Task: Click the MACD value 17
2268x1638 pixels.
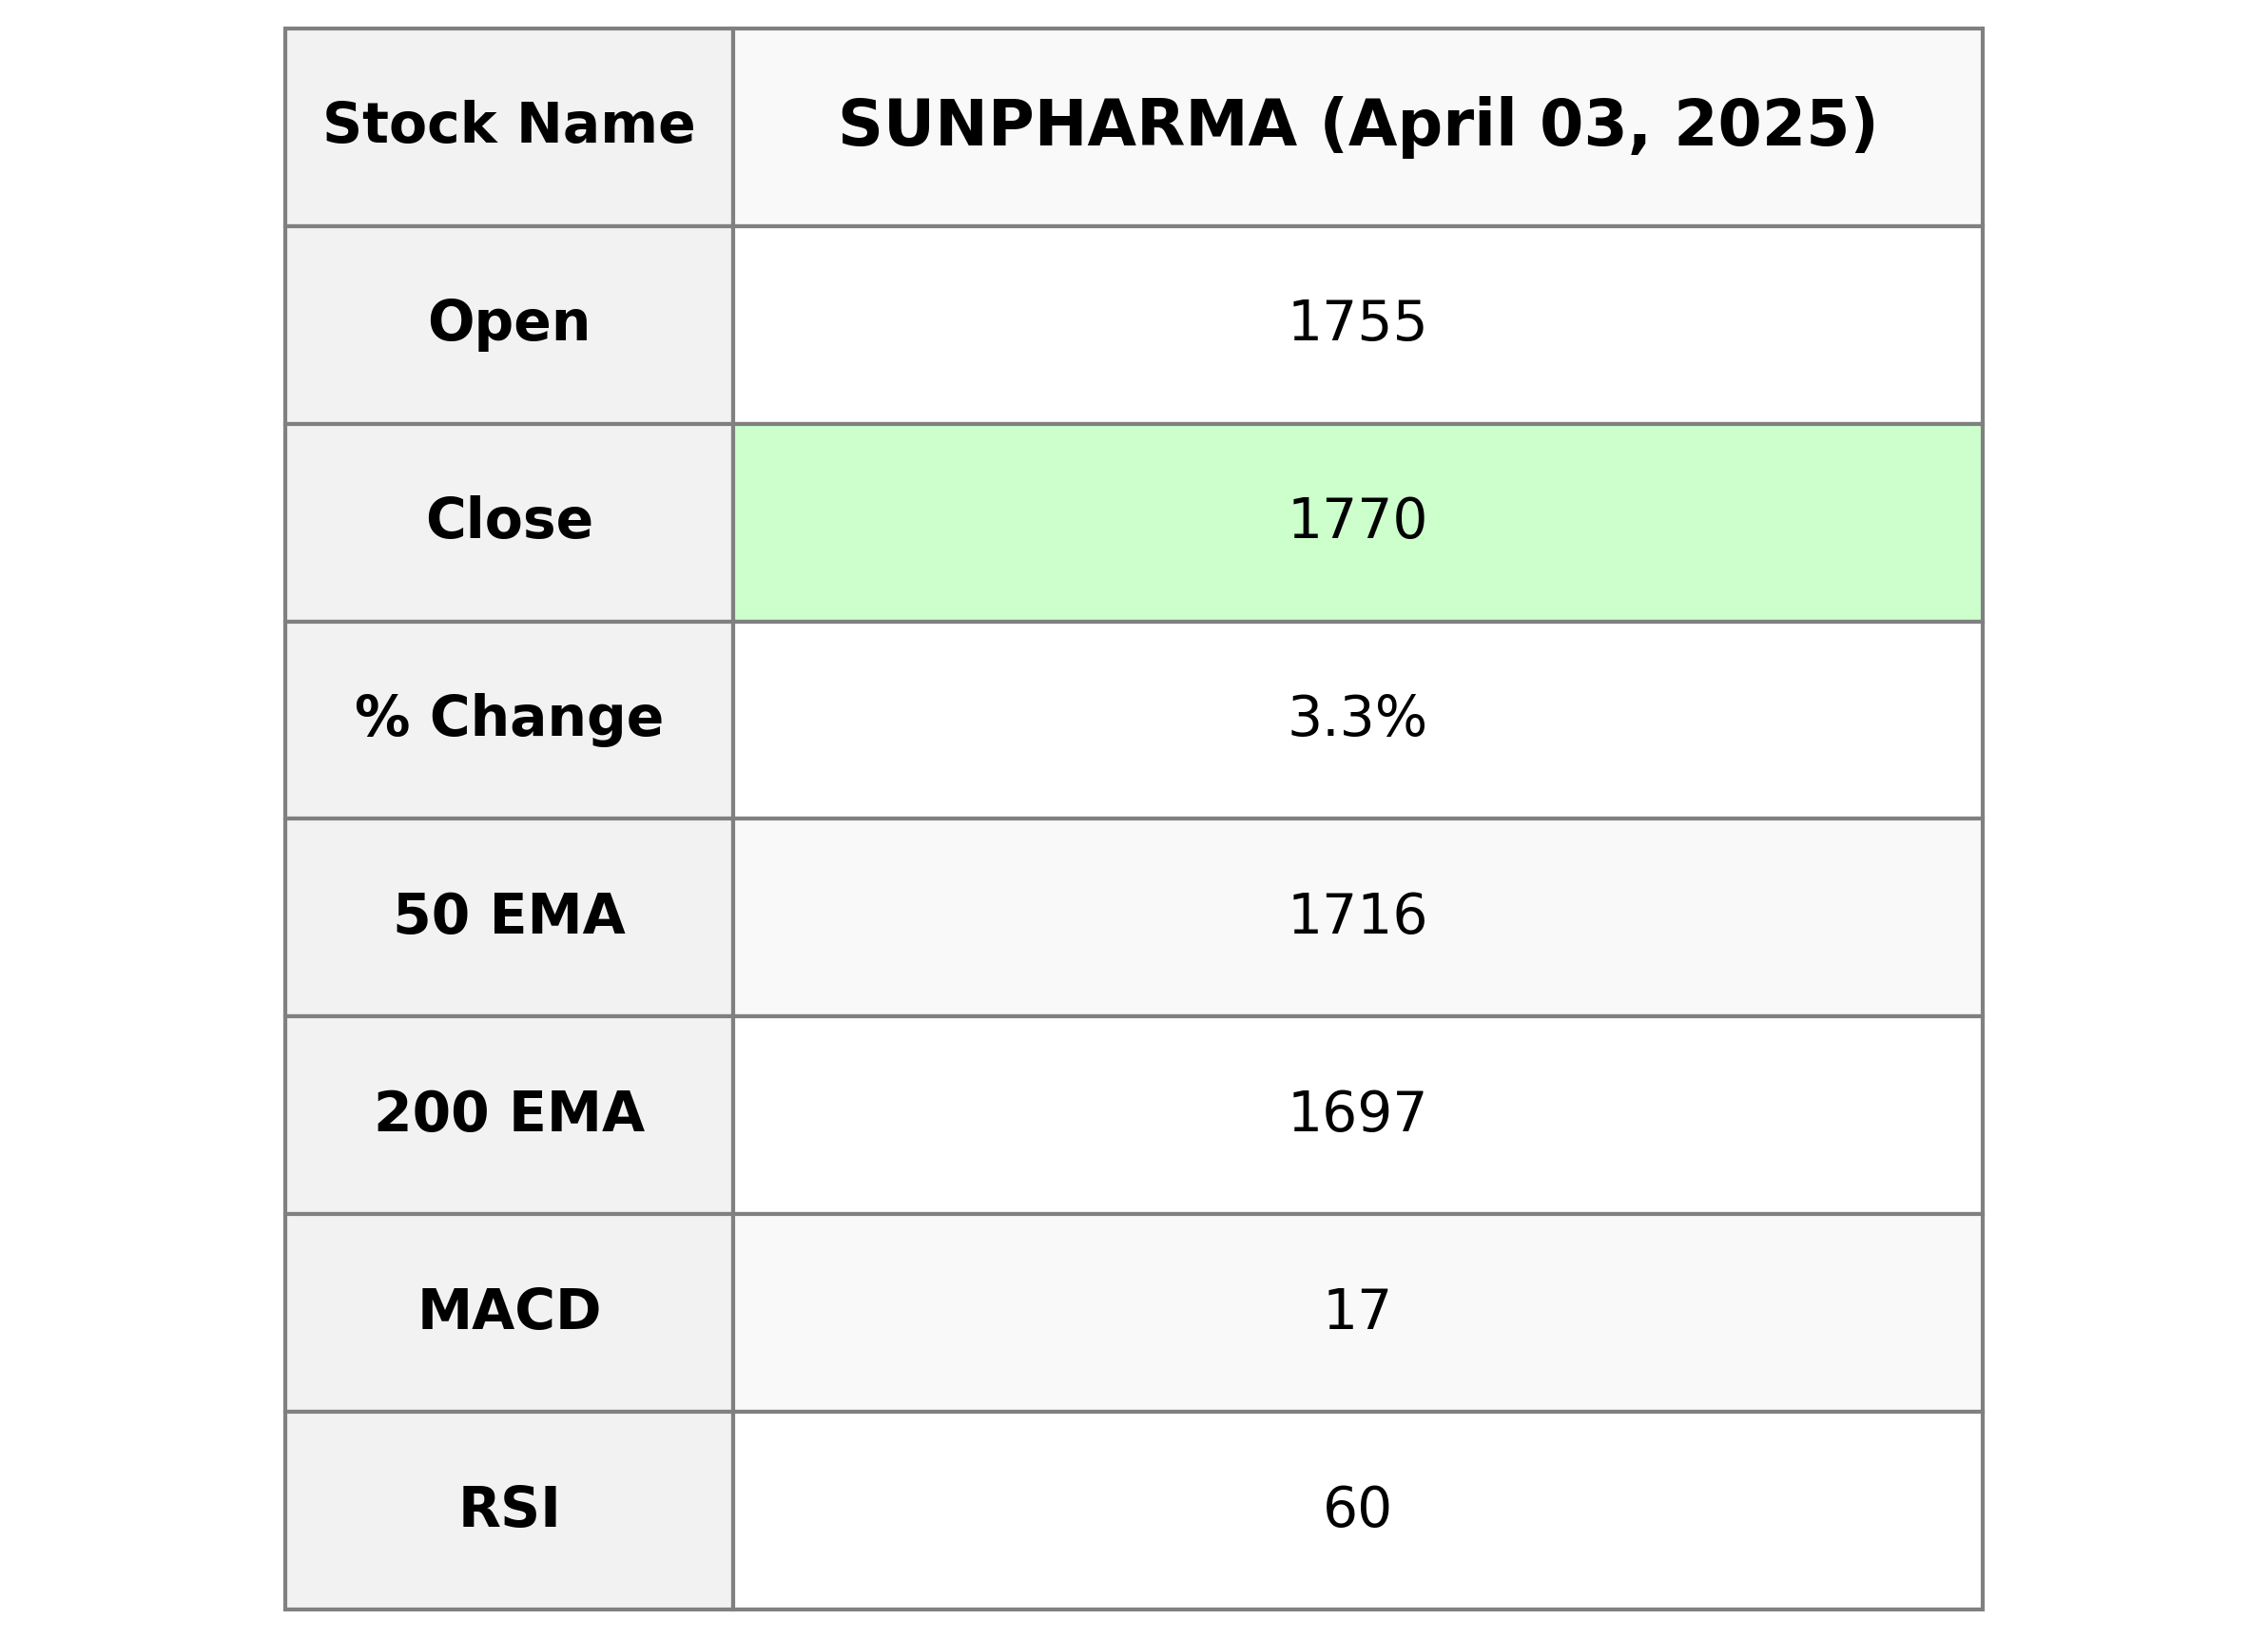Action: [x=1357, y=1310]
